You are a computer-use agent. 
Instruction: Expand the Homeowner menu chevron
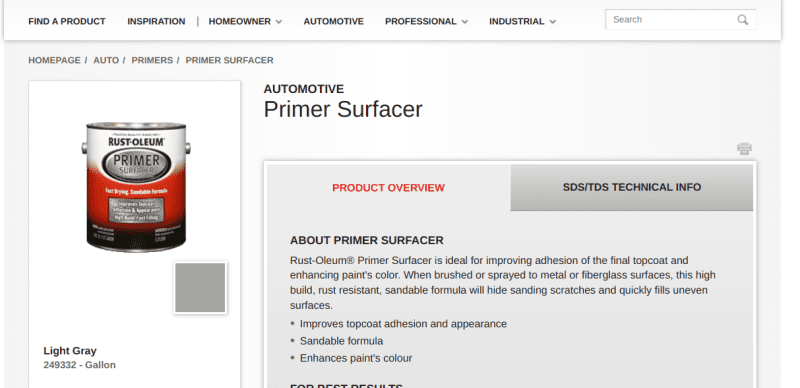pyautogui.click(x=279, y=22)
